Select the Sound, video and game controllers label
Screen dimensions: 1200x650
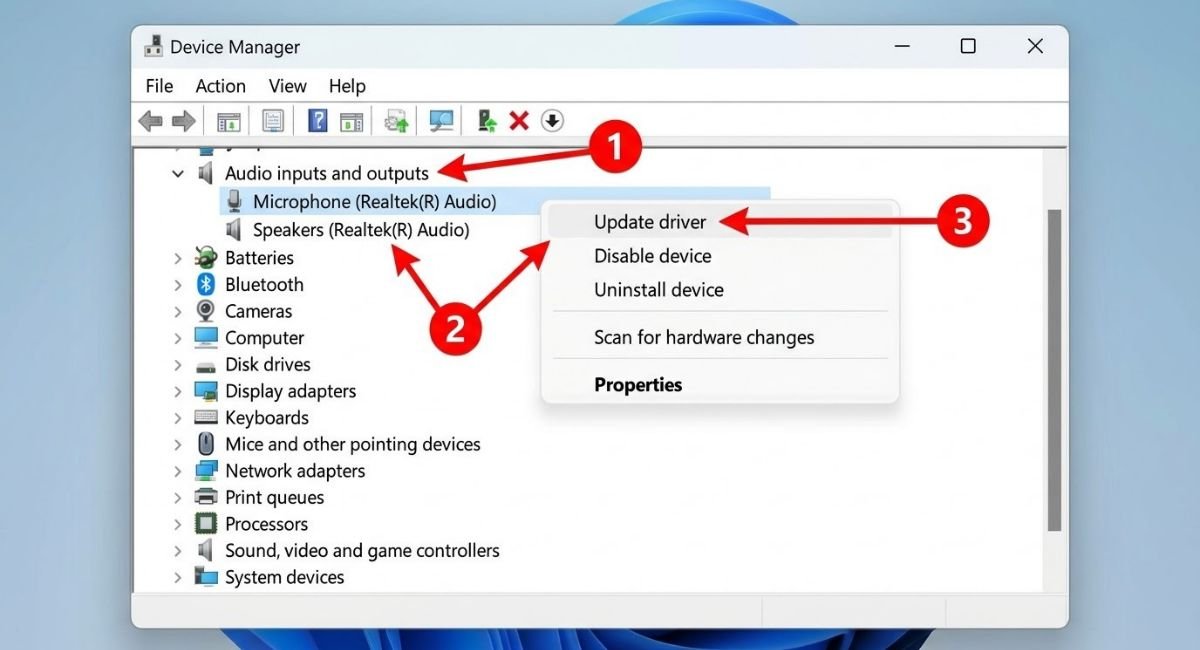click(x=362, y=551)
